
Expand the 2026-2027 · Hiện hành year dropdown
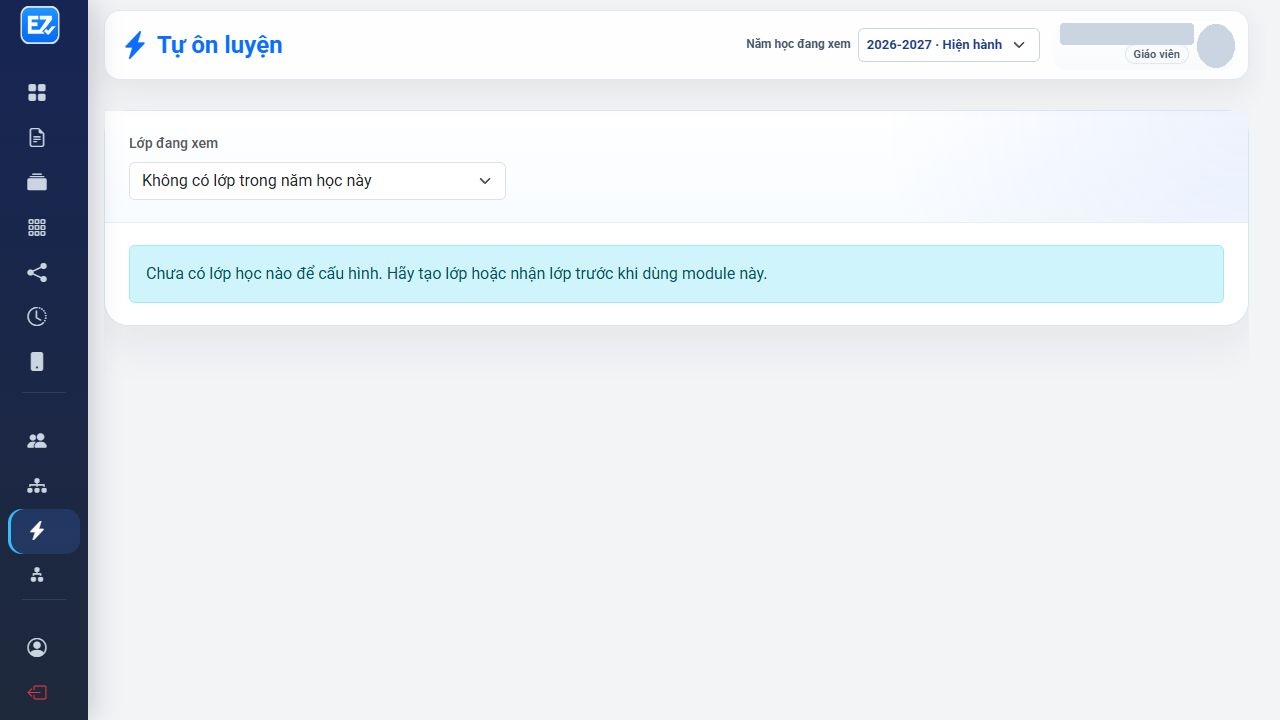pos(948,45)
